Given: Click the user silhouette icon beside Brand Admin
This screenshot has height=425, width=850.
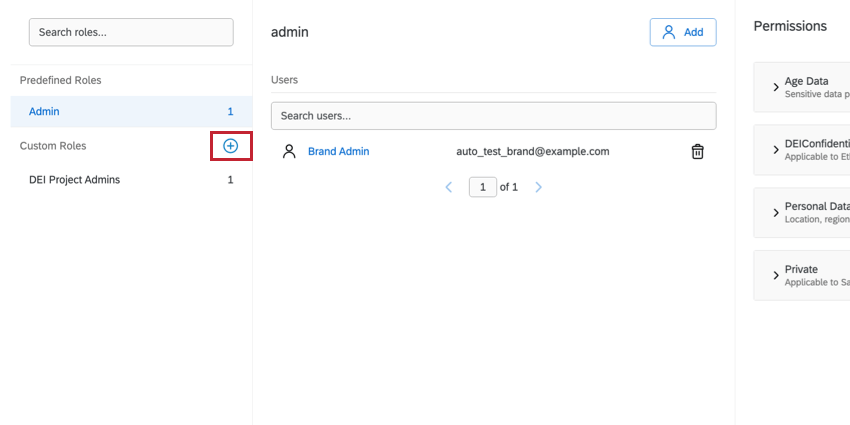Looking at the screenshot, I should tap(289, 151).
